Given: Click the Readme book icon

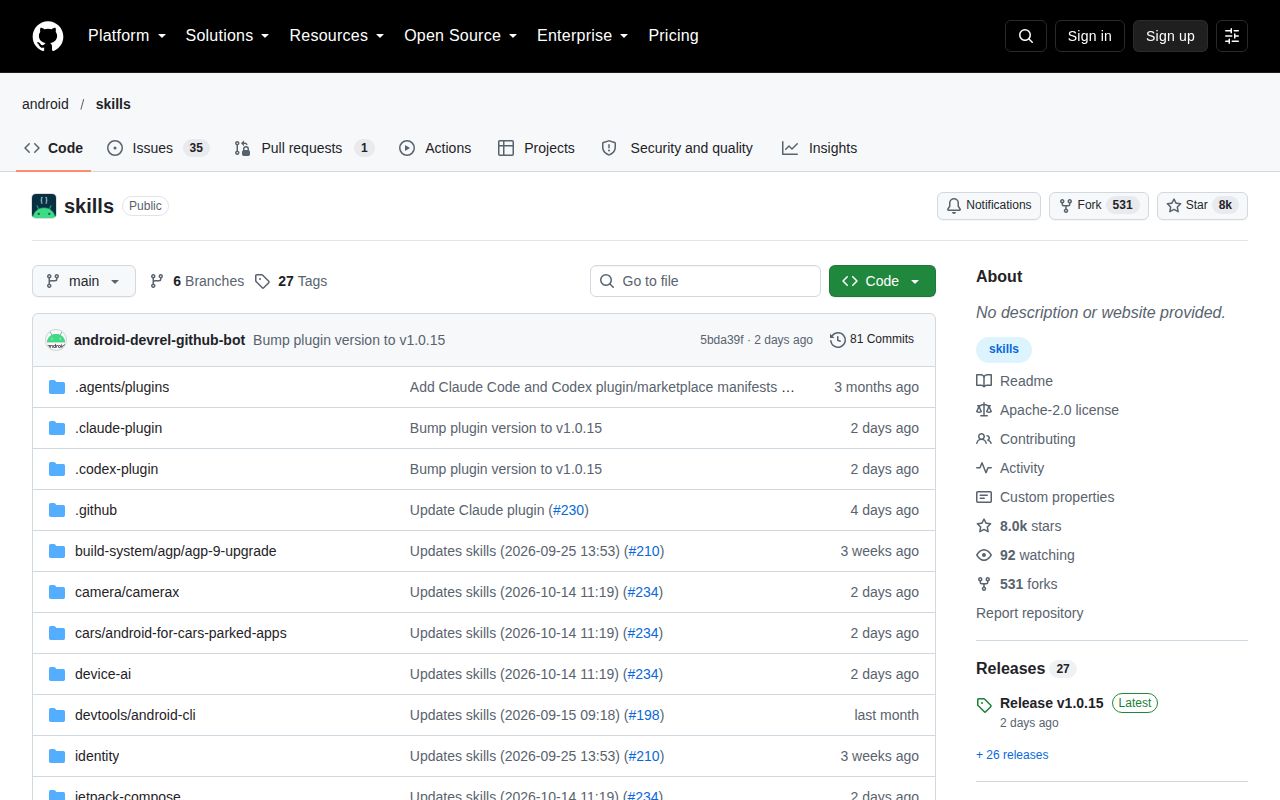Looking at the screenshot, I should (x=984, y=381).
